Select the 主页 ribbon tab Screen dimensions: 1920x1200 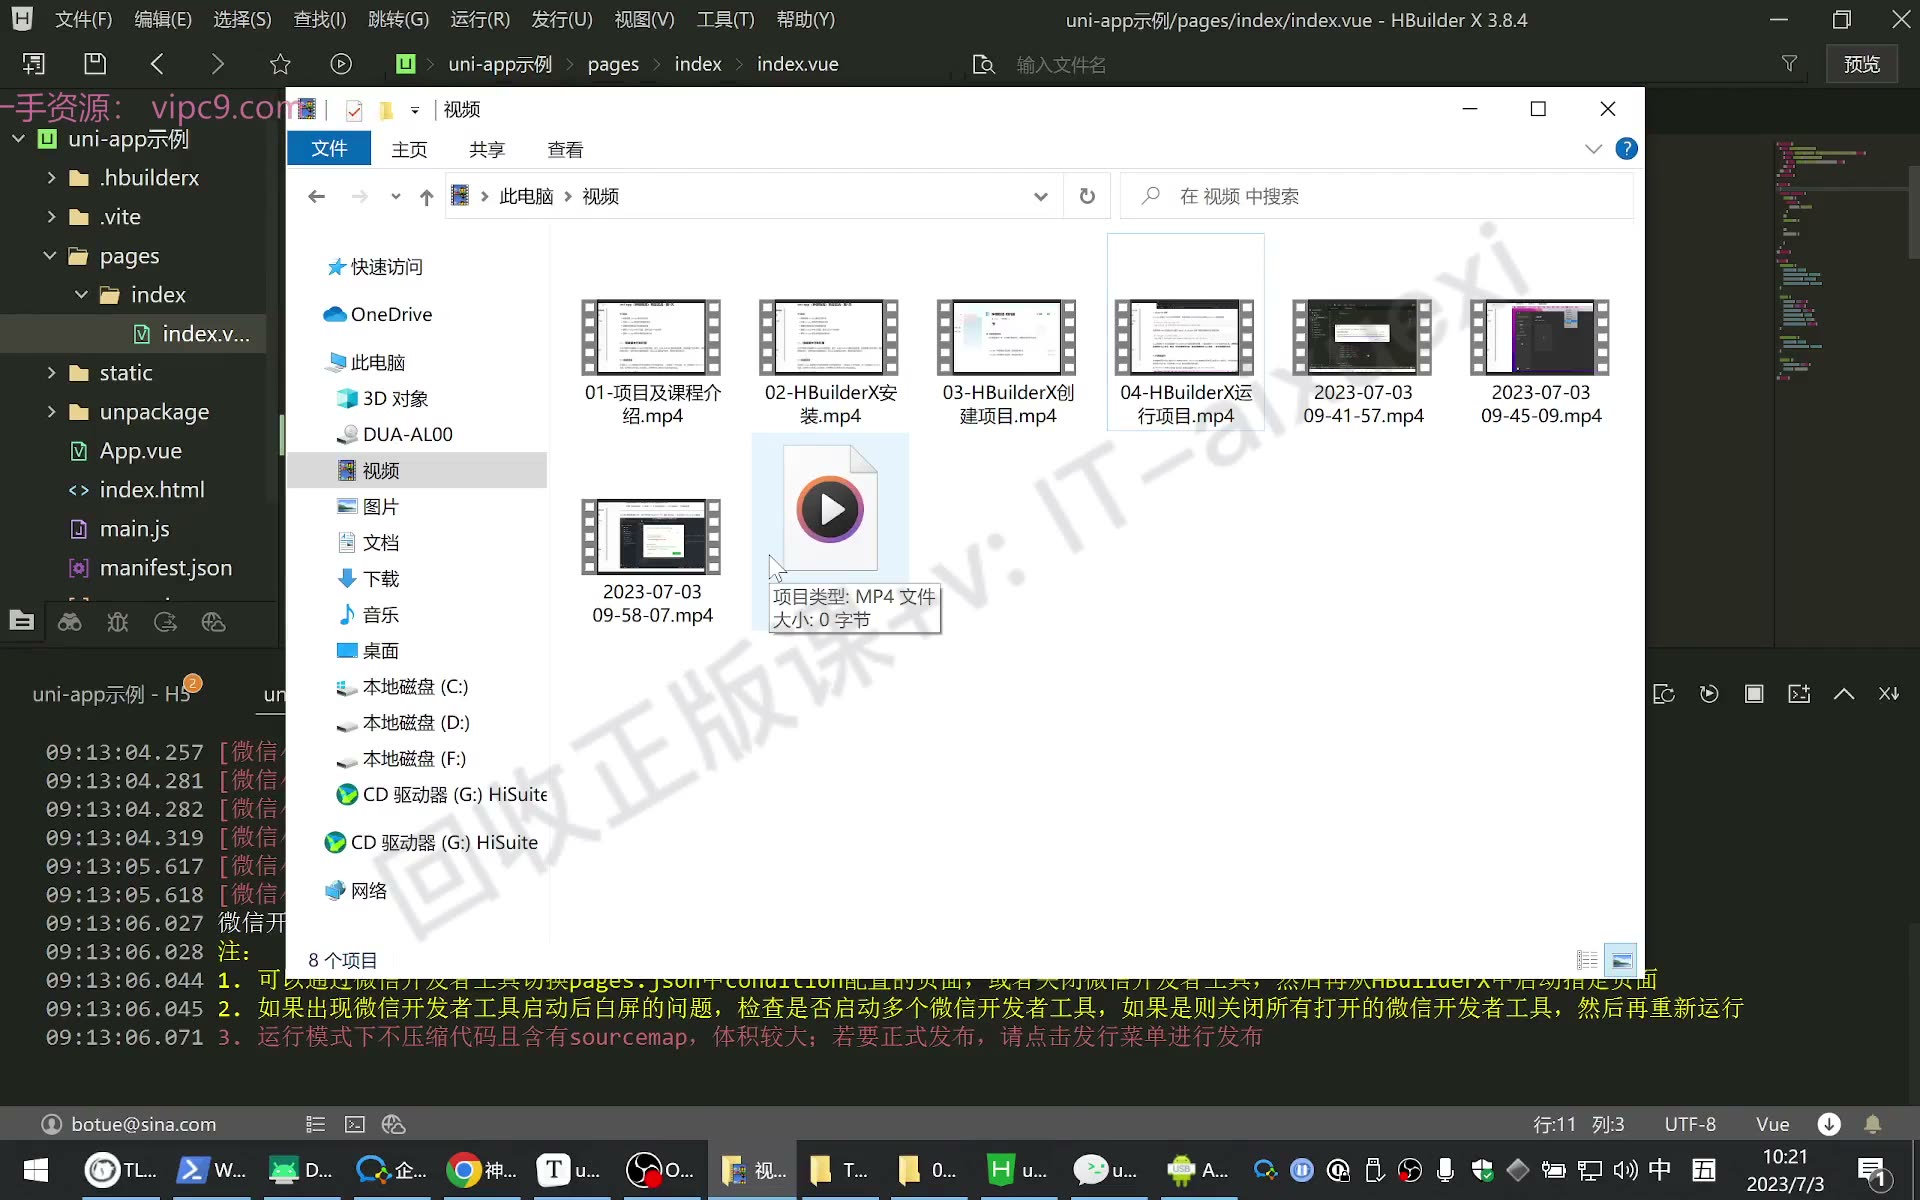click(x=409, y=149)
